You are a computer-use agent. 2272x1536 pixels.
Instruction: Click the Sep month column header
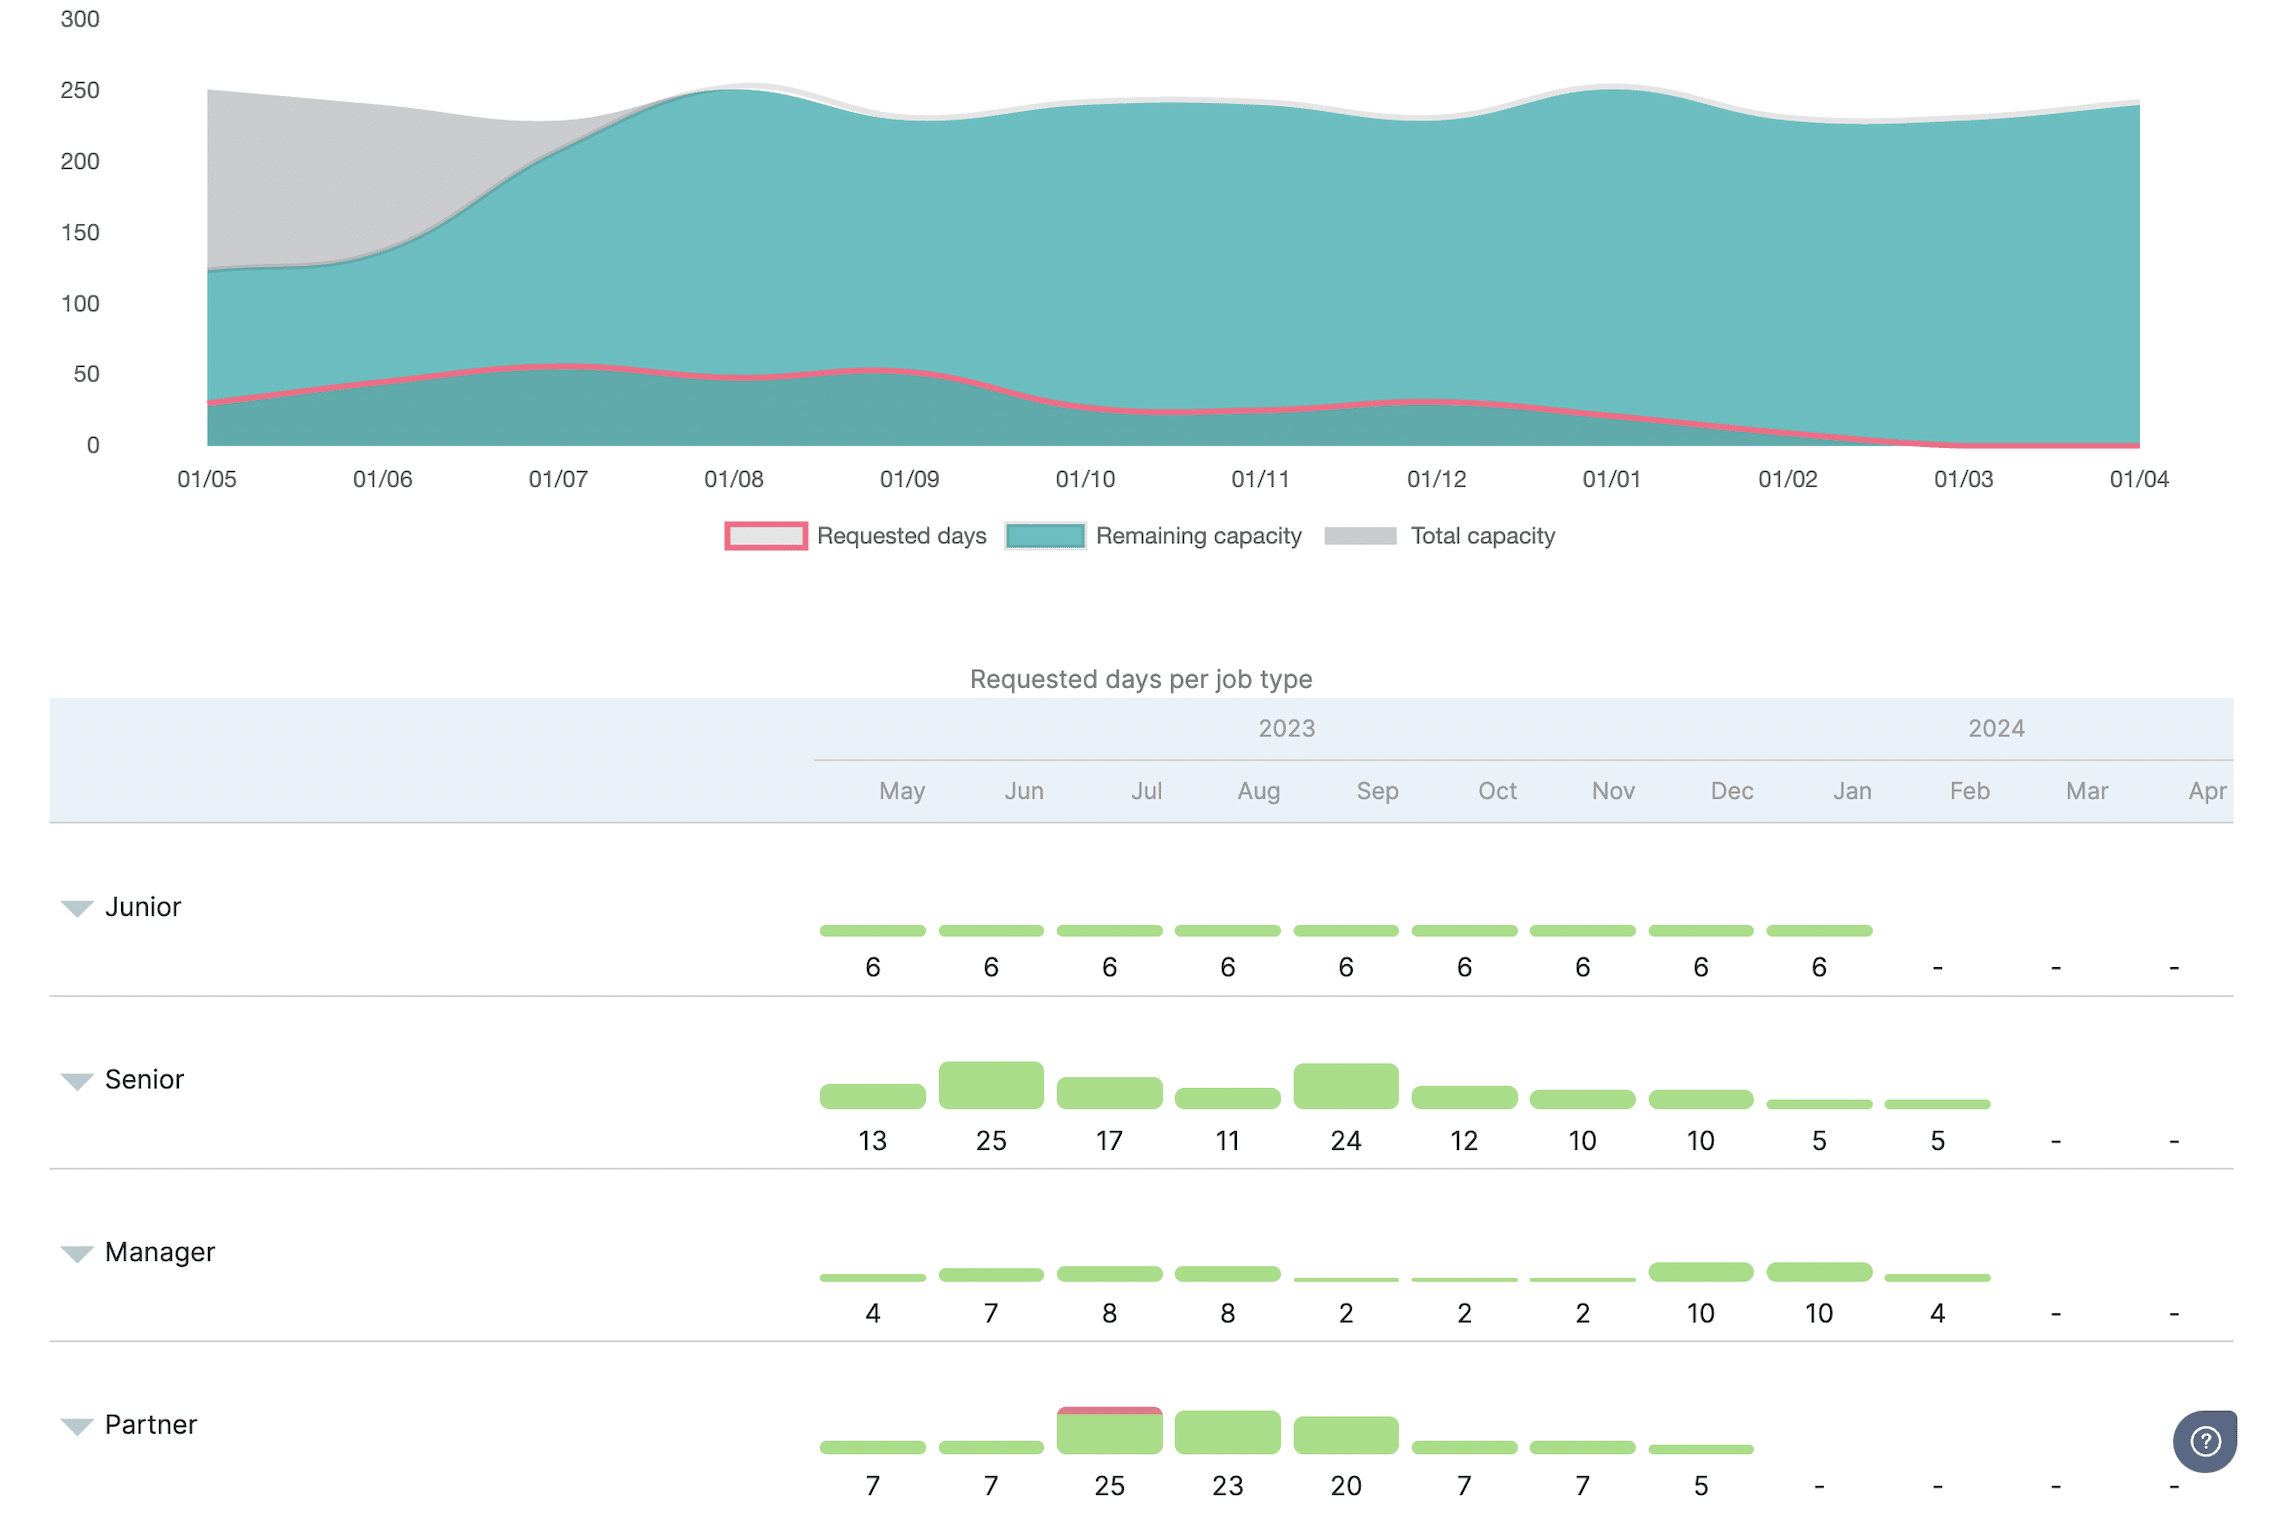click(1376, 791)
